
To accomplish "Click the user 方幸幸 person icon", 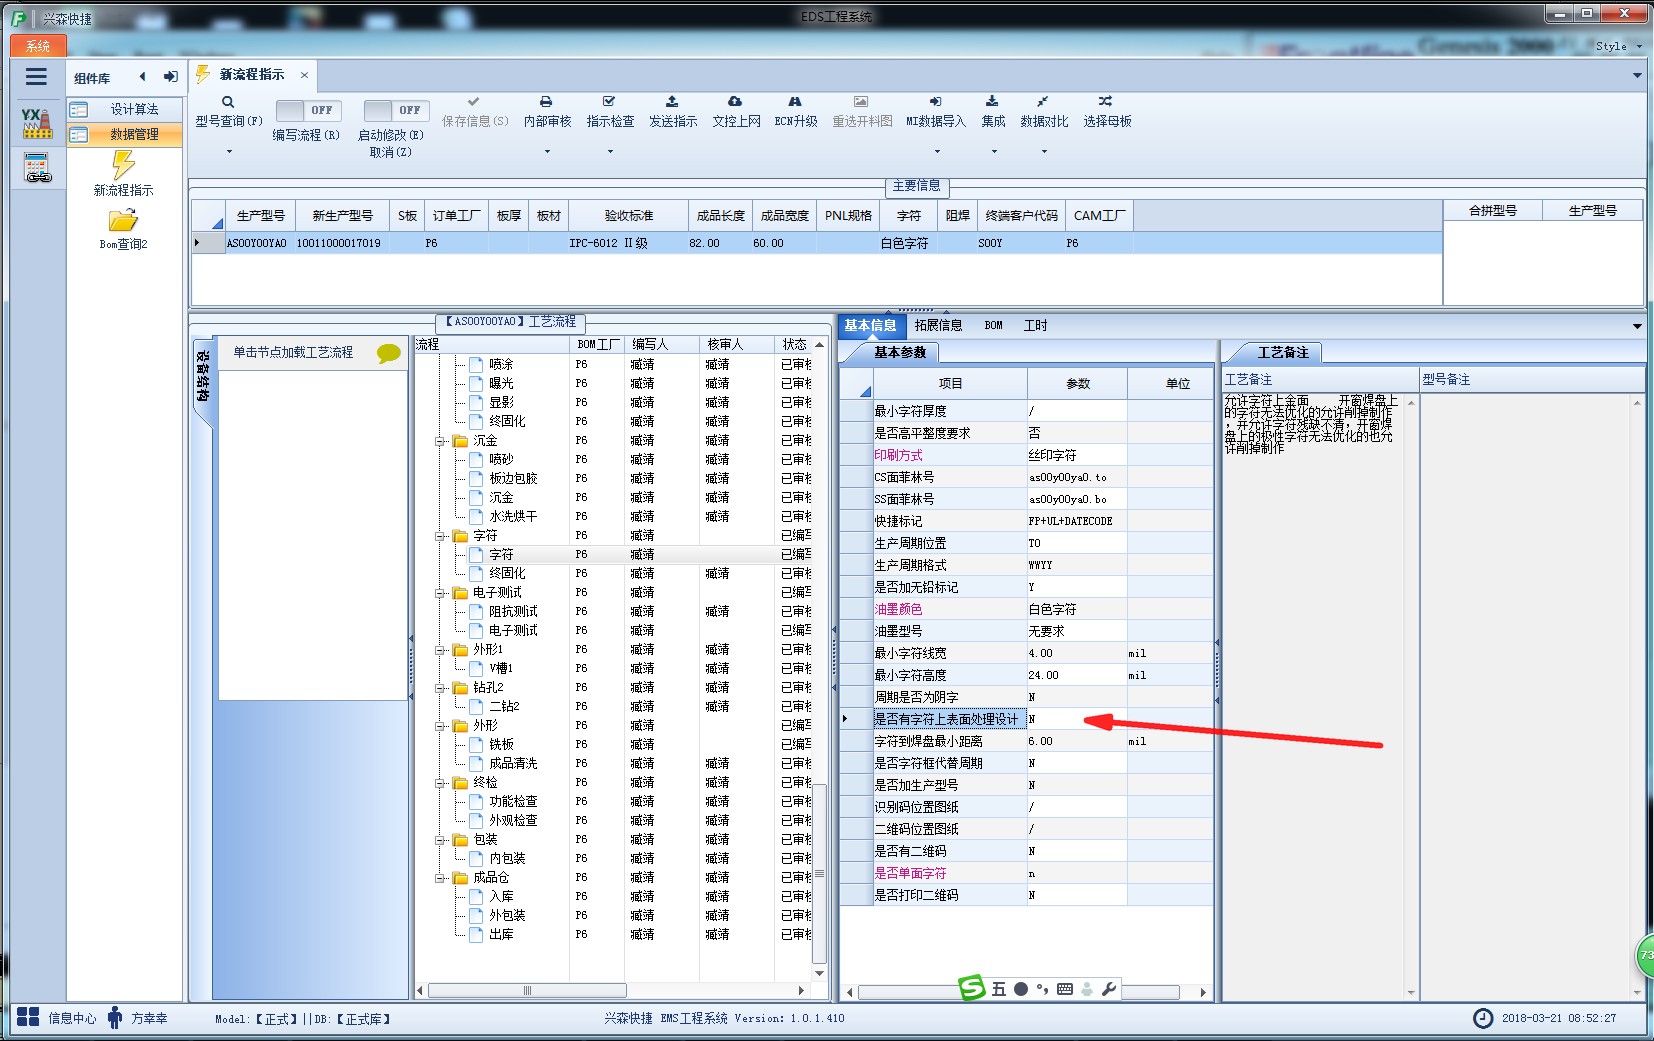I will coord(115,1018).
